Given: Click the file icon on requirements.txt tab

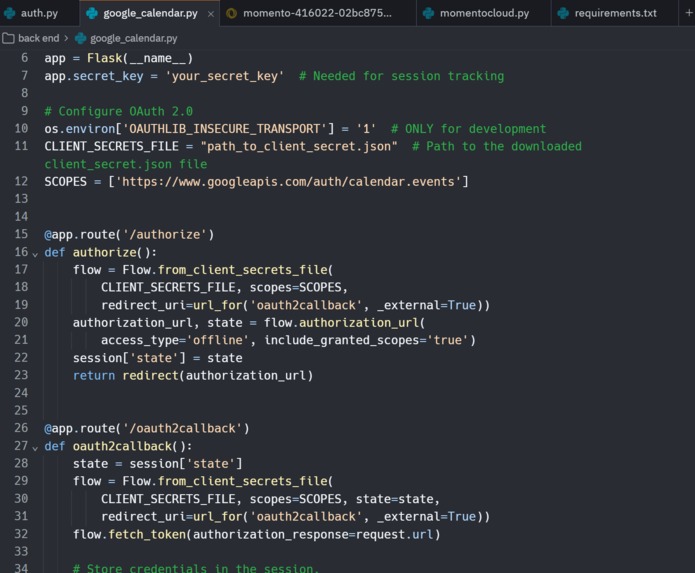Looking at the screenshot, I should tap(563, 13).
